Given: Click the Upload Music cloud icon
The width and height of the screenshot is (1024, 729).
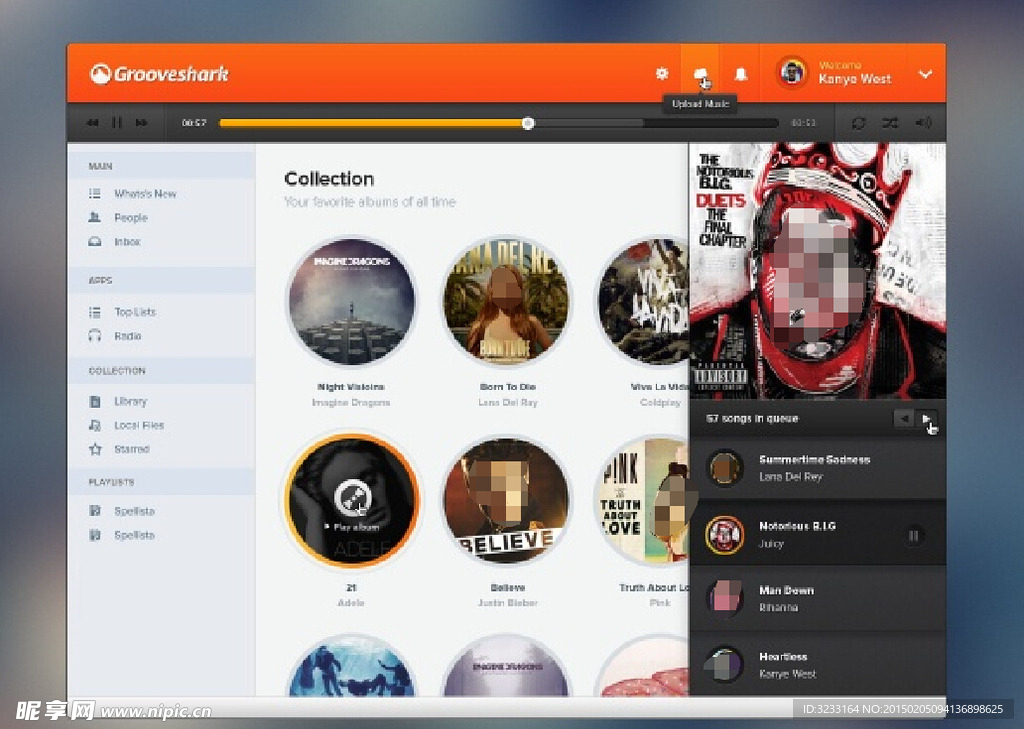Looking at the screenshot, I should coord(701,74).
